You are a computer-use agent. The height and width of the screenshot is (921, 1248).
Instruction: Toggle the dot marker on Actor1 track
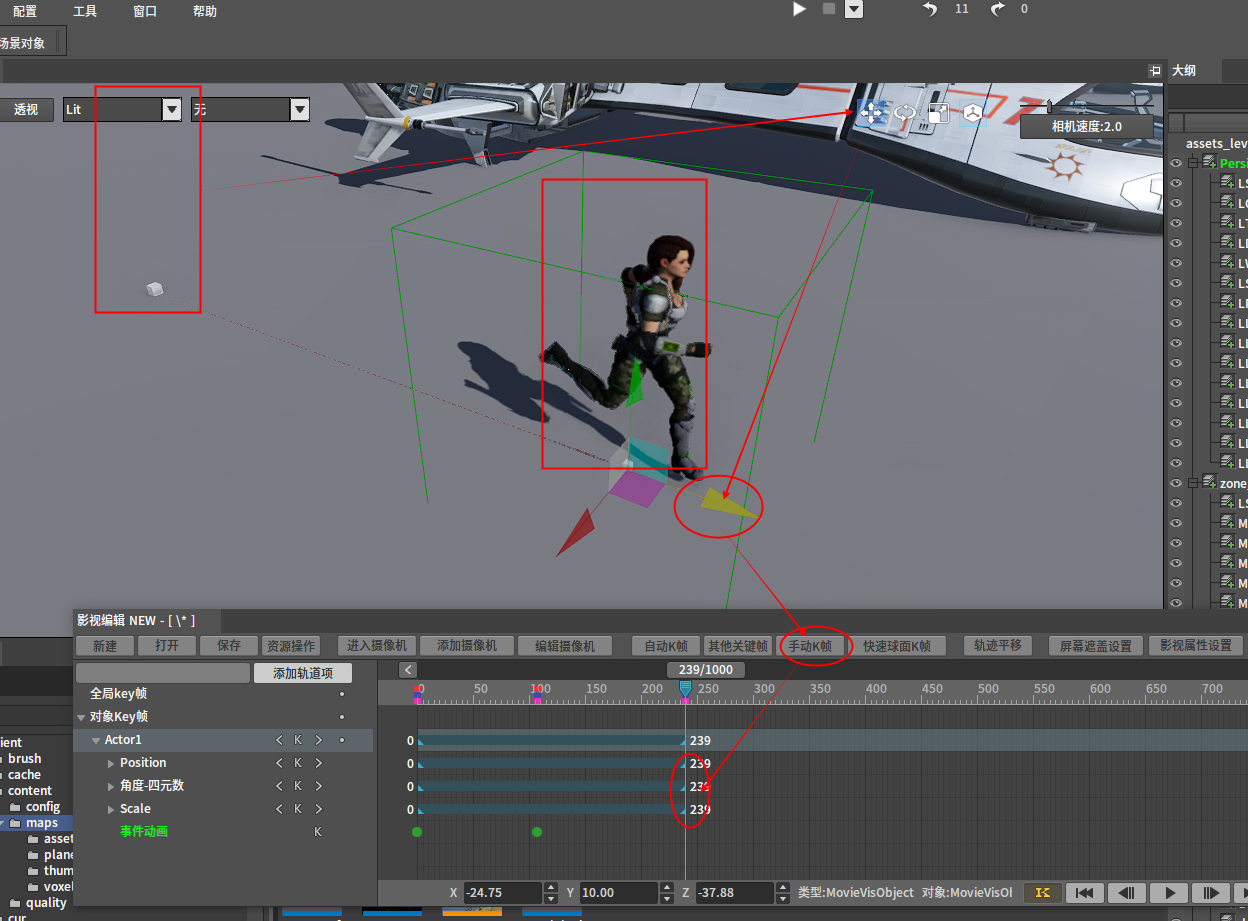pos(342,740)
